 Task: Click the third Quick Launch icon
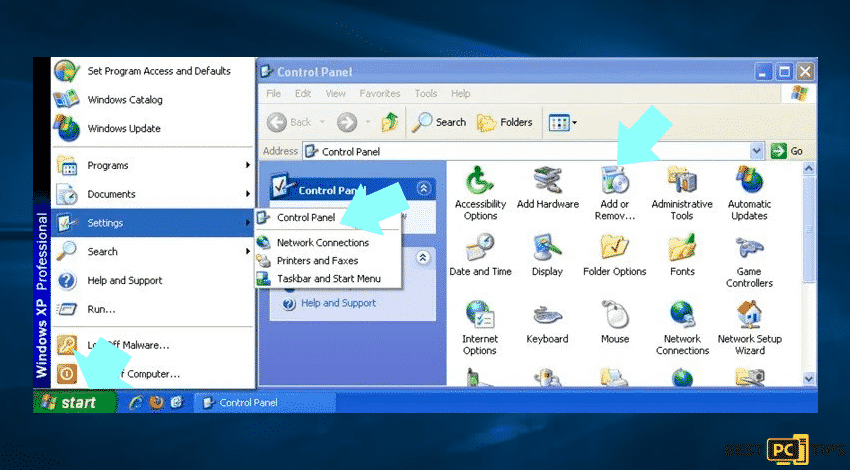tap(177, 402)
